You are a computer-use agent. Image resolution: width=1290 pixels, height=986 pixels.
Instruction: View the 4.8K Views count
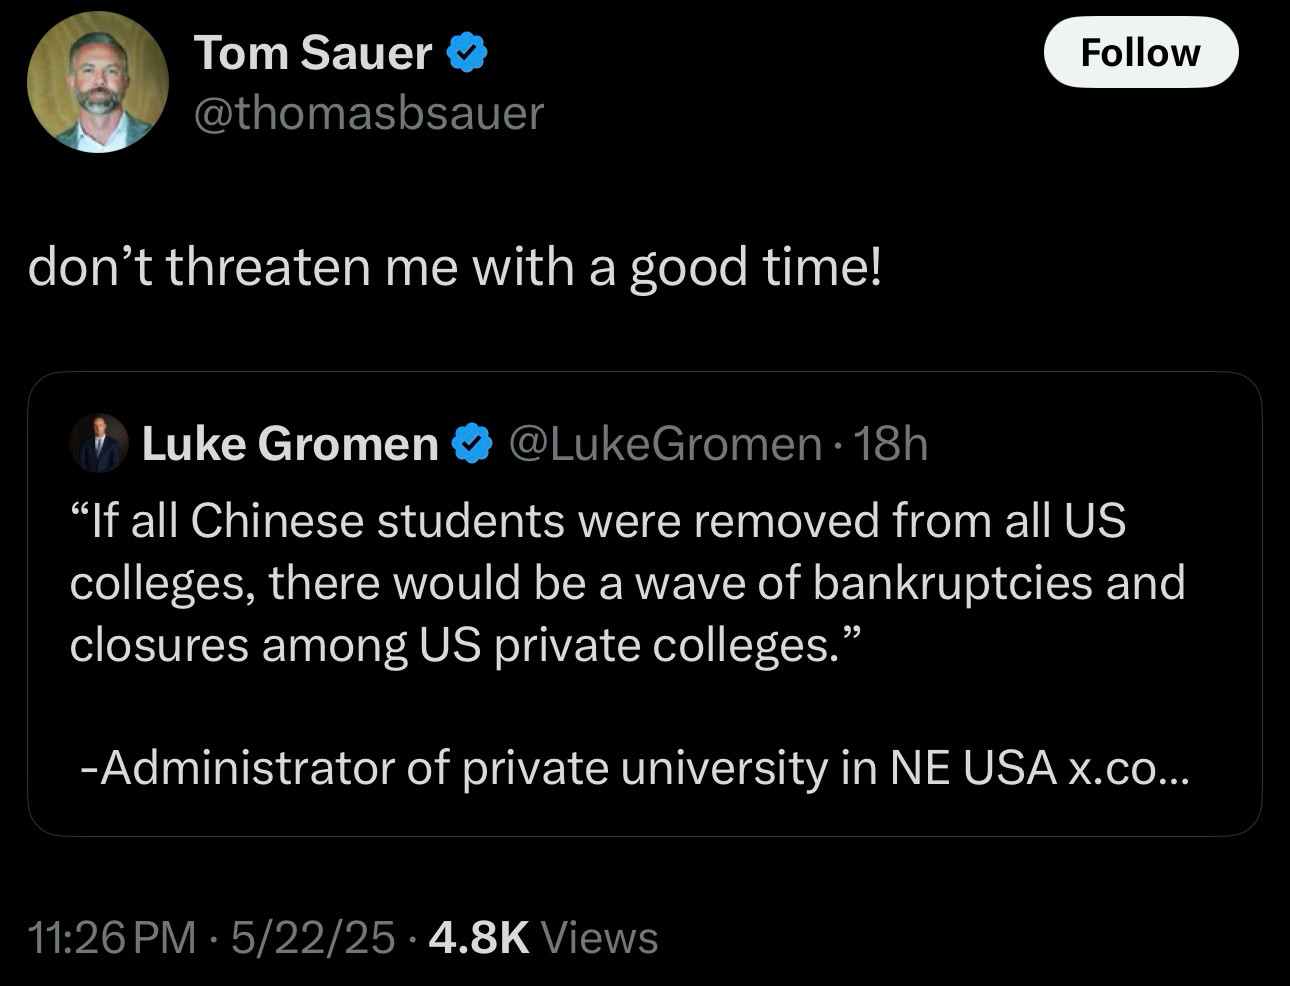tap(543, 937)
